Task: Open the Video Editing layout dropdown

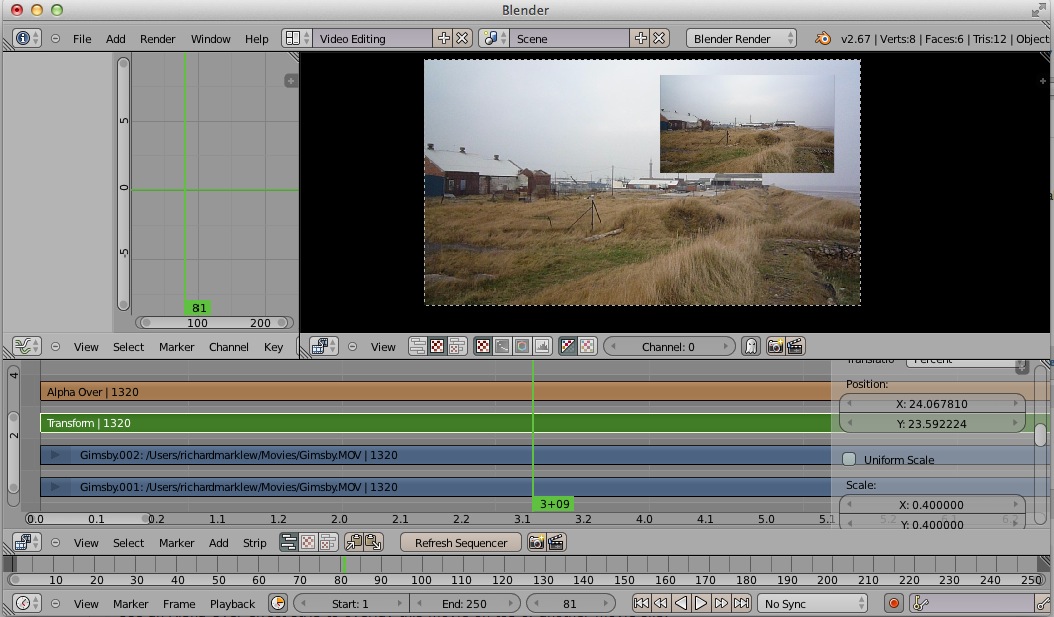Action: pos(372,38)
